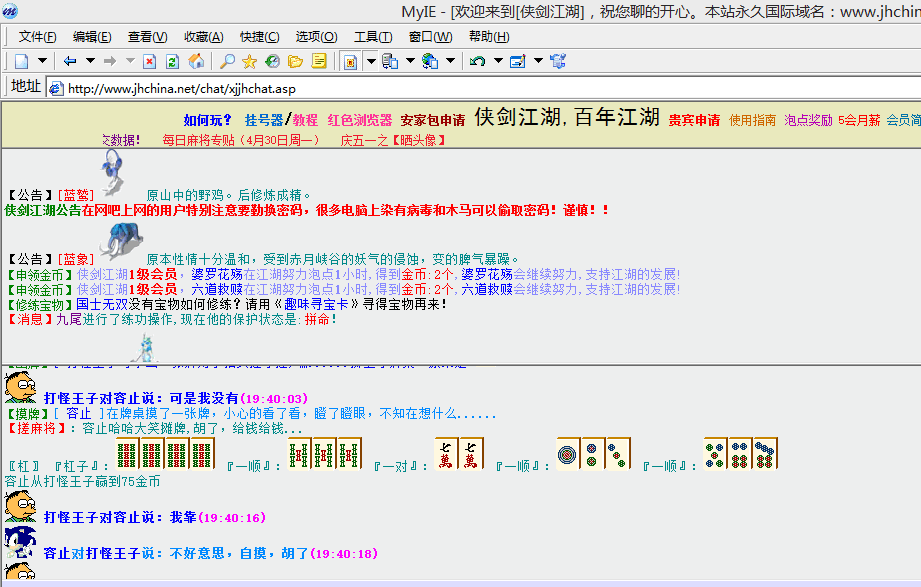Open the 文件(F) menu
This screenshot has width=921, height=587.
pyautogui.click(x=38, y=37)
